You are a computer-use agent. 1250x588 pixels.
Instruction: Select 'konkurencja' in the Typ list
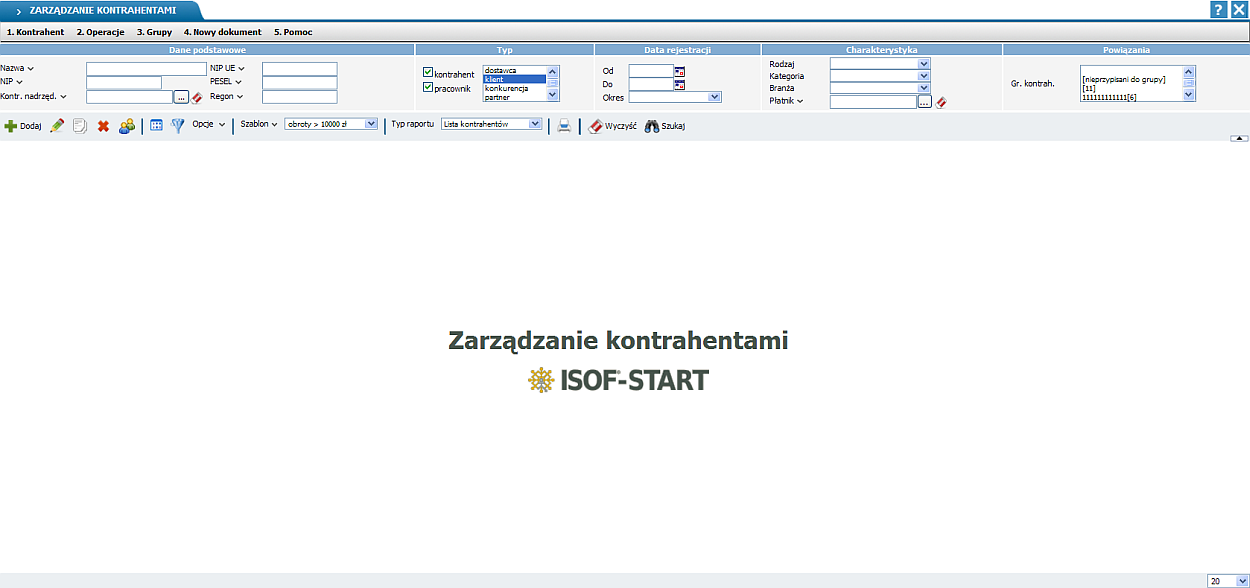pyautogui.click(x=514, y=88)
